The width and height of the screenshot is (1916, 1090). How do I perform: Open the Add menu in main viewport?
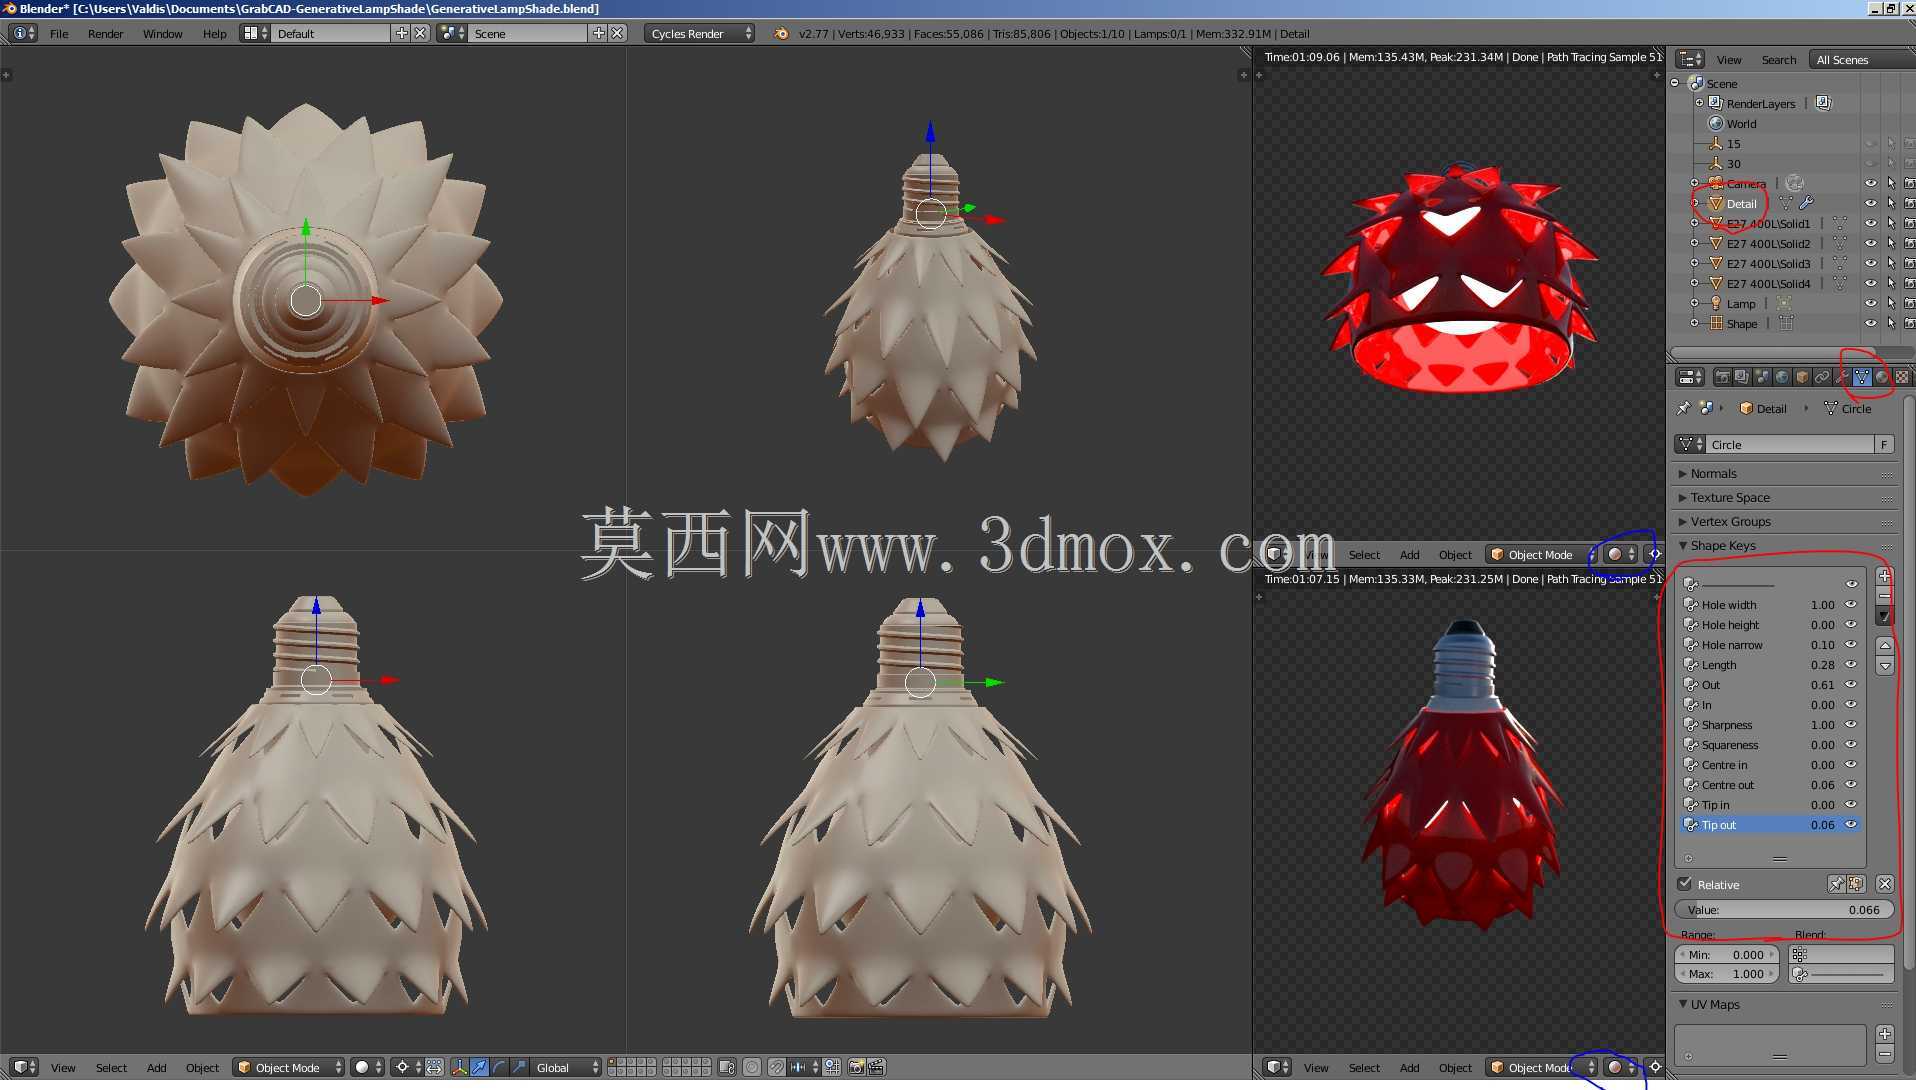(x=156, y=1067)
